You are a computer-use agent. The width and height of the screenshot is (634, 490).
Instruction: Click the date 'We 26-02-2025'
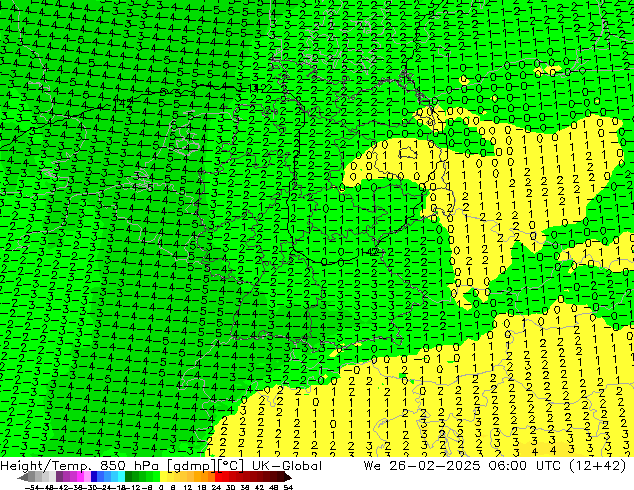click(x=421, y=466)
